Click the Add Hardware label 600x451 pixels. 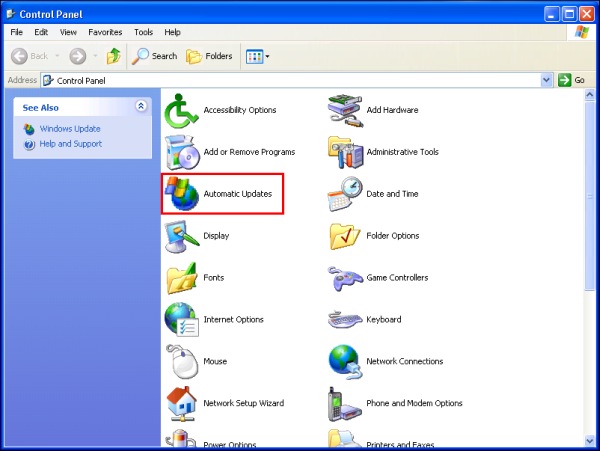click(392, 110)
